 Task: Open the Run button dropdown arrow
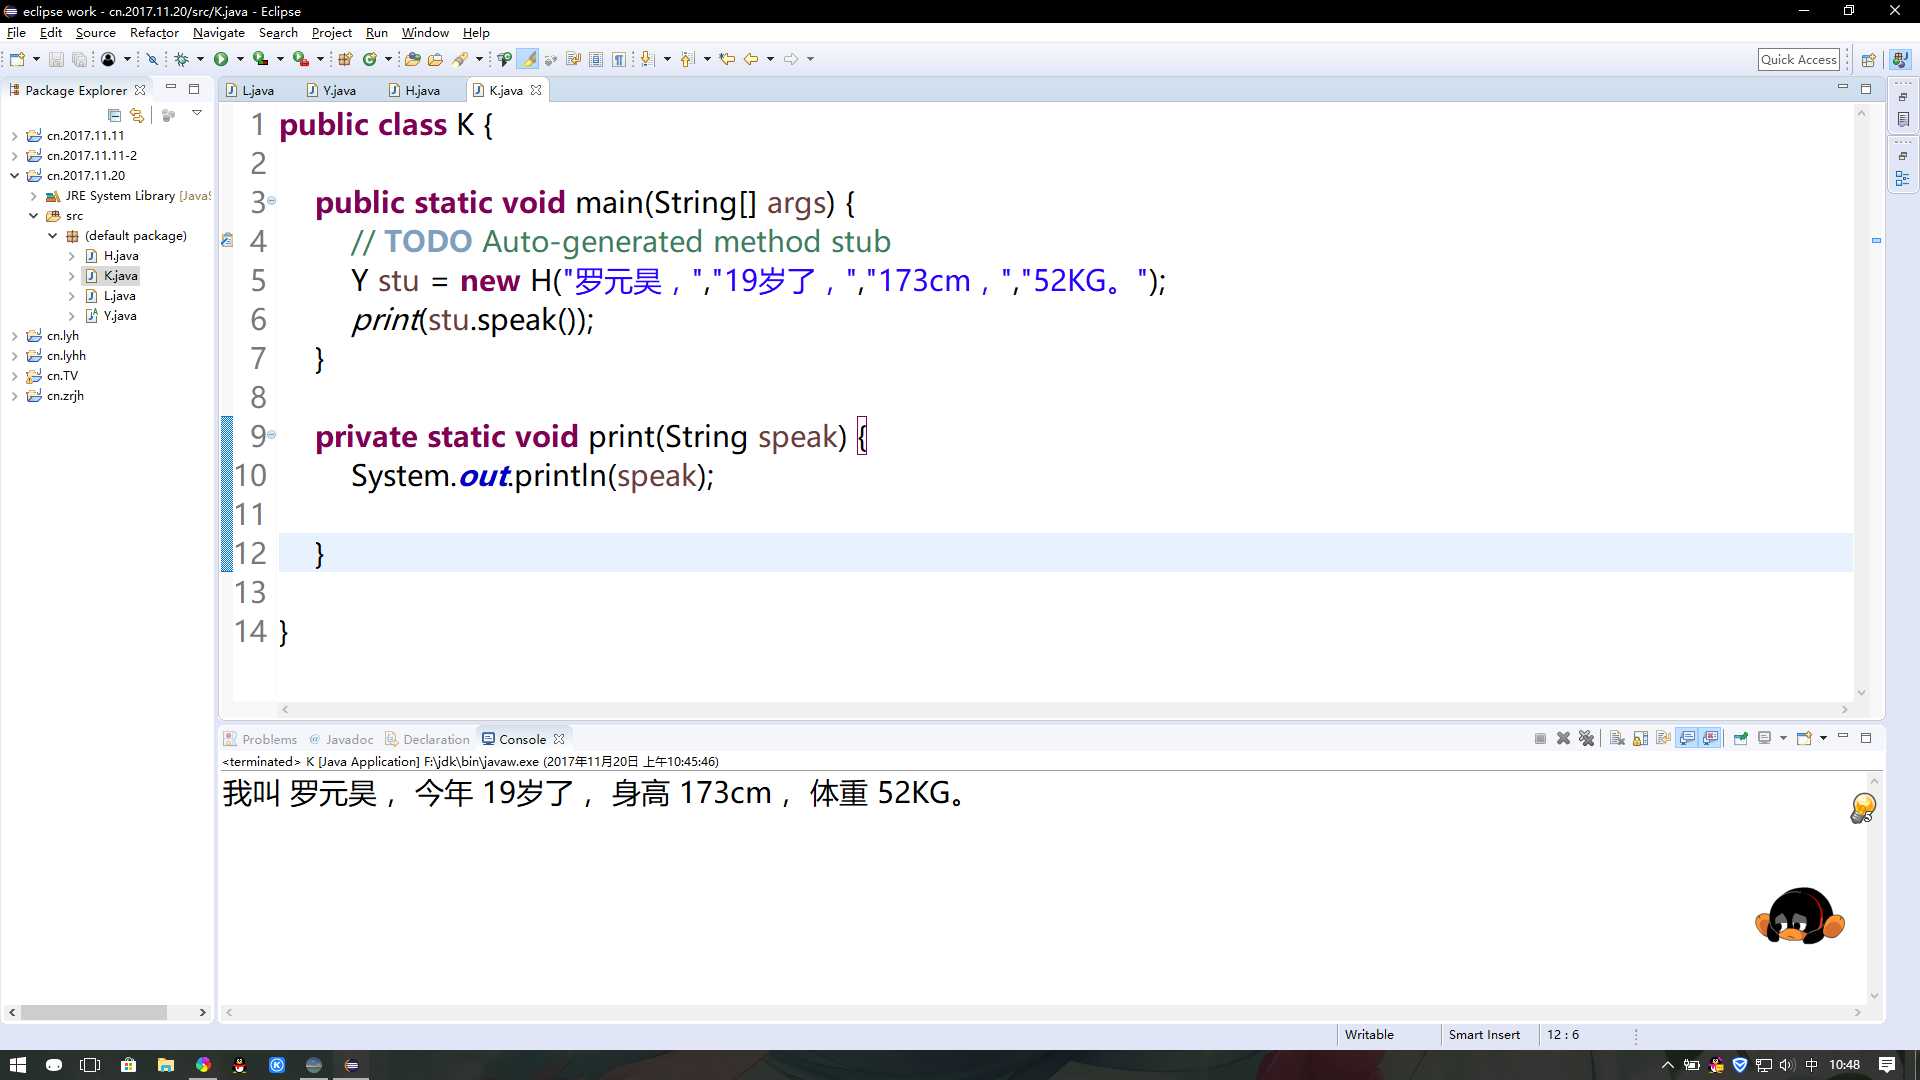point(240,59)
